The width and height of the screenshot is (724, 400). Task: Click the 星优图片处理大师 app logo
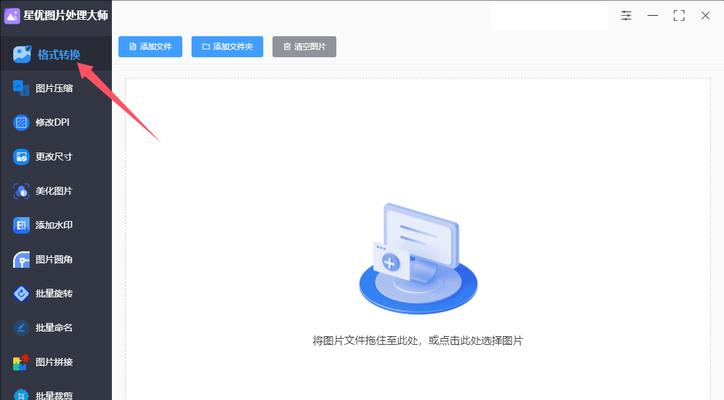[x=12, y=16]
